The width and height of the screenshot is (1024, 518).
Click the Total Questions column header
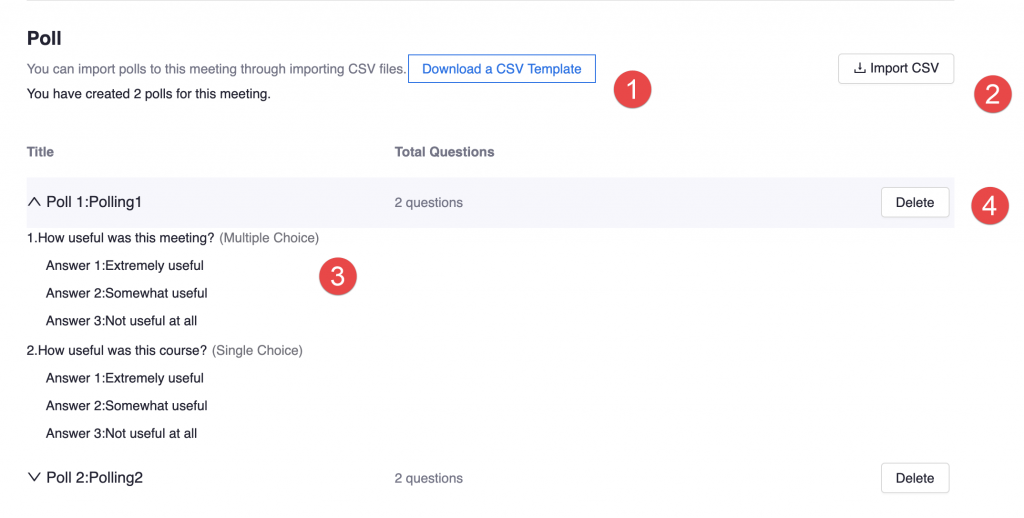(445, 152)
